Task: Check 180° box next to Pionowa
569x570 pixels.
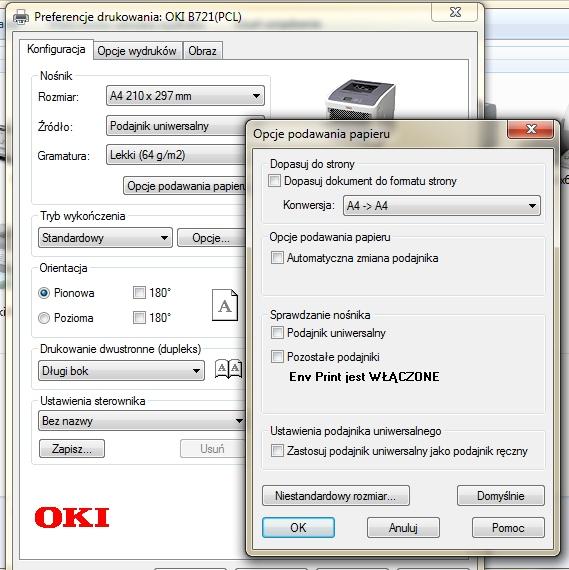Action: click(139, 292)
